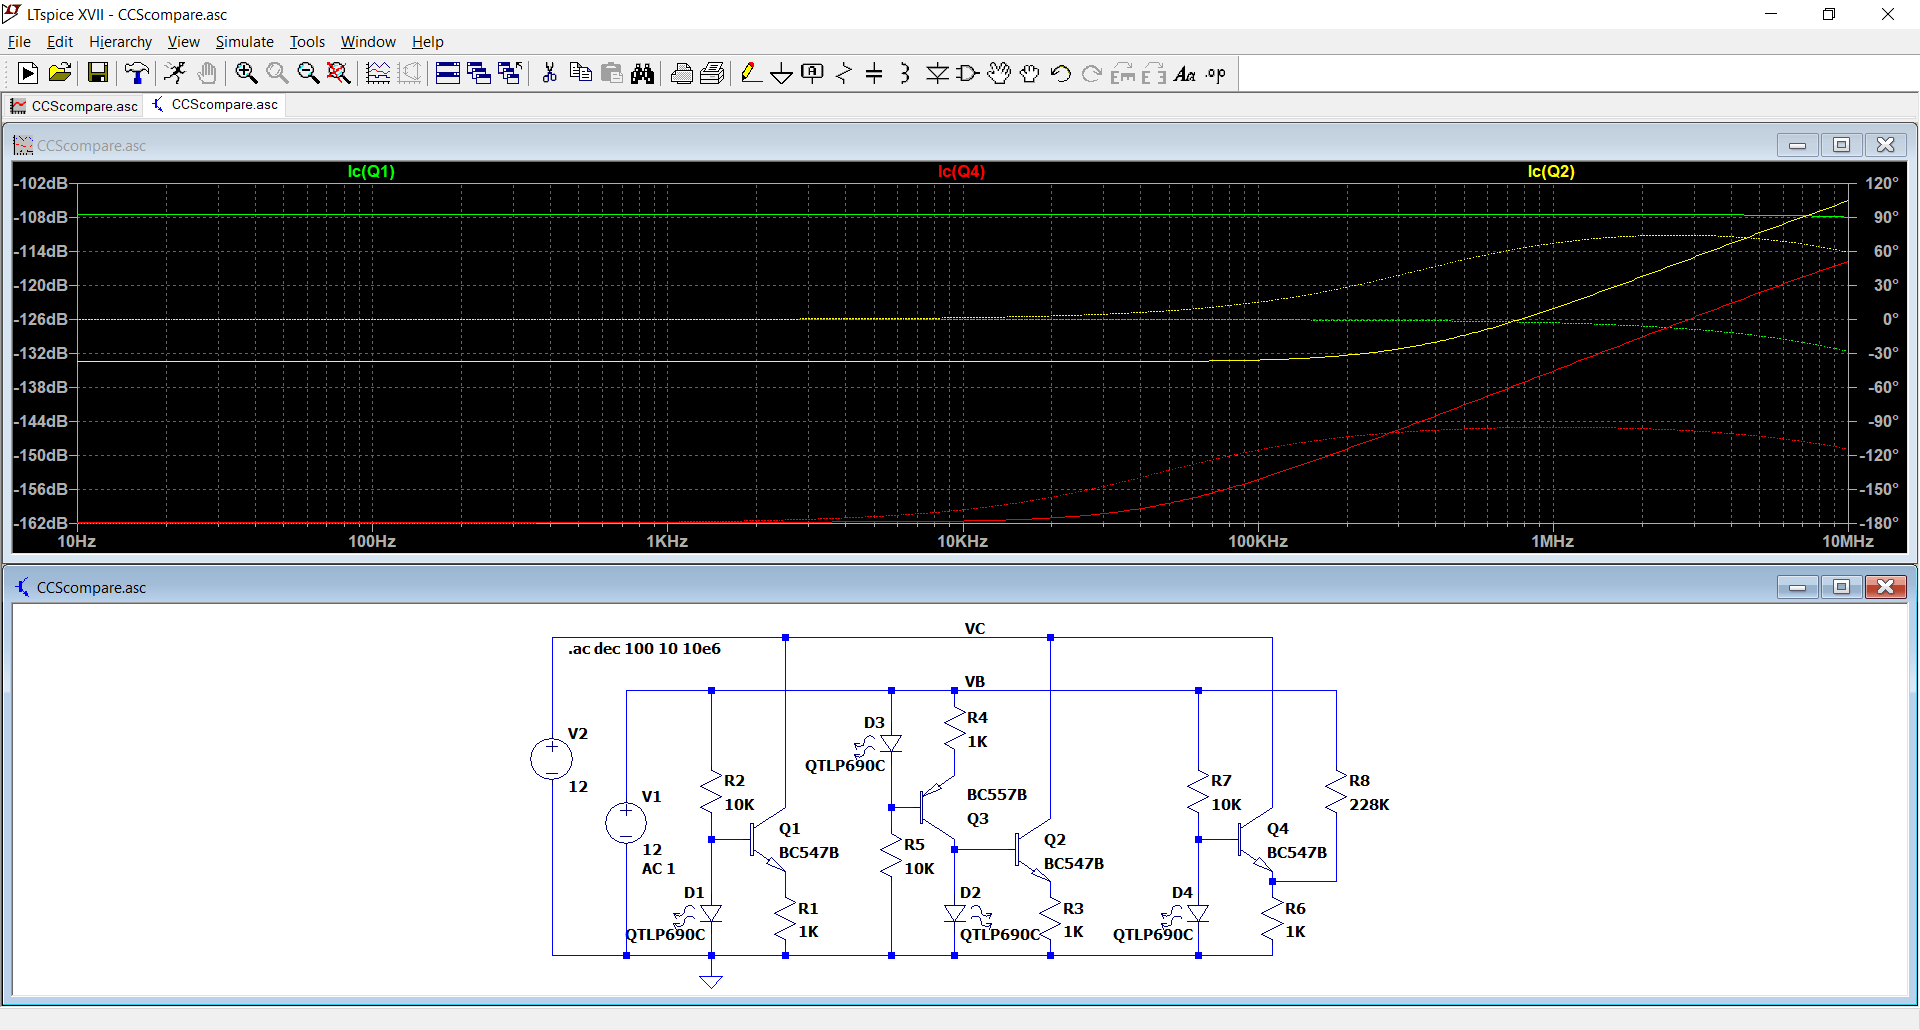Screen dimensions: 1920x1030
Task: Select the Copy tool in the toolbar
Action: pos(580,73)
